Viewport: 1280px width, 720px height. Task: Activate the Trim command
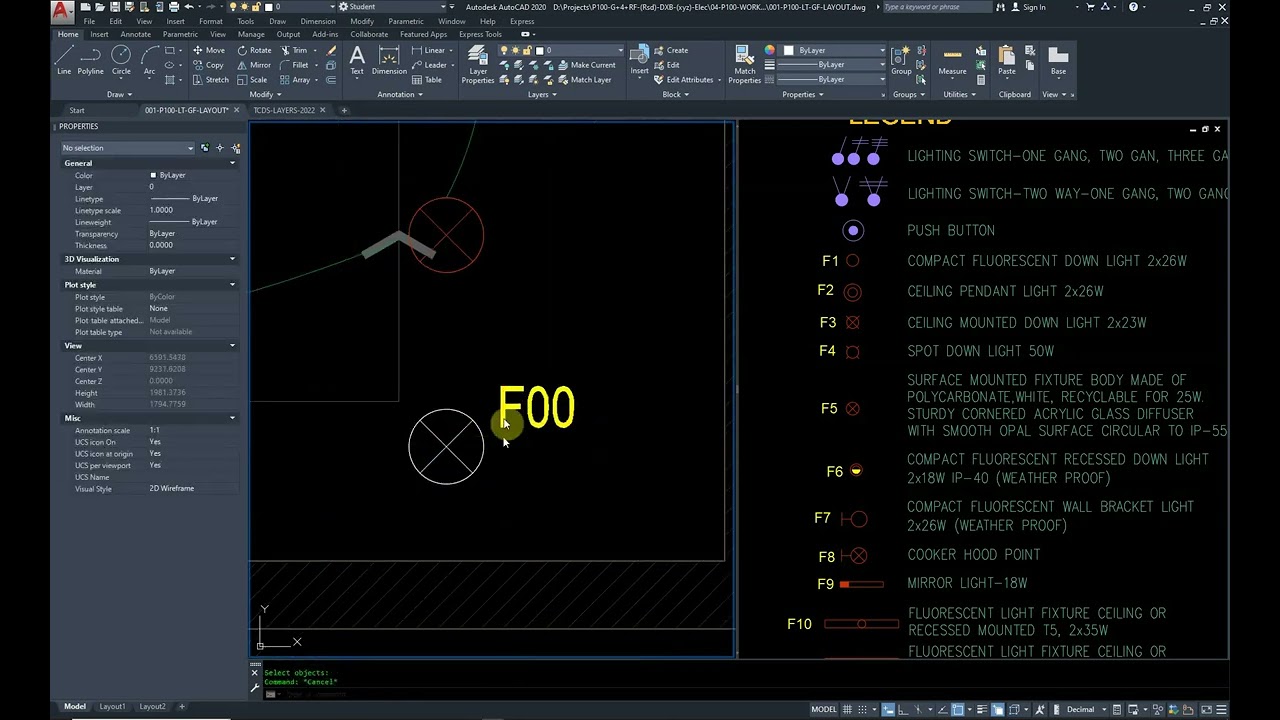point(293,50)
